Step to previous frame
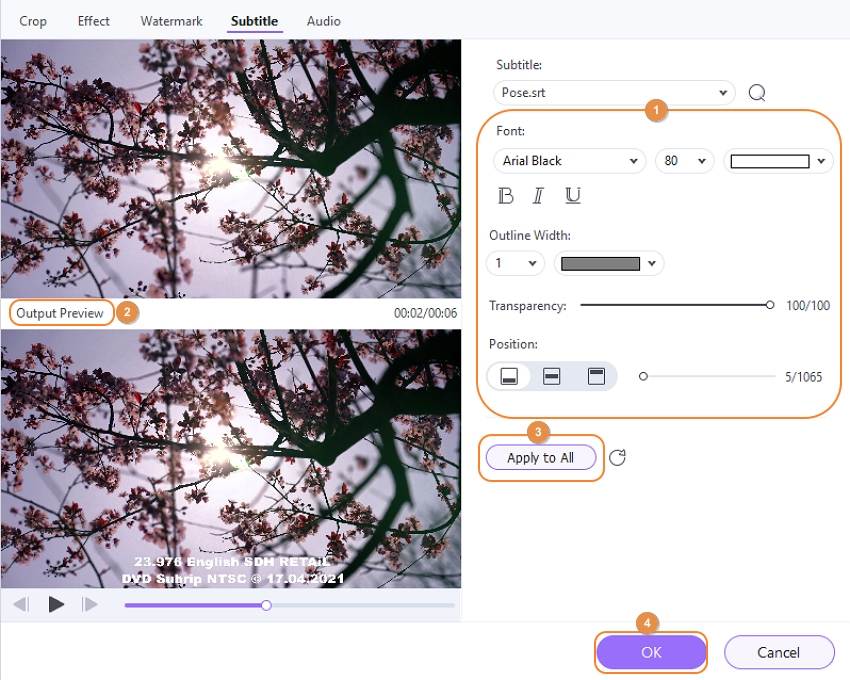This screenshot has height=680, width=850. (x=21, y=604)
